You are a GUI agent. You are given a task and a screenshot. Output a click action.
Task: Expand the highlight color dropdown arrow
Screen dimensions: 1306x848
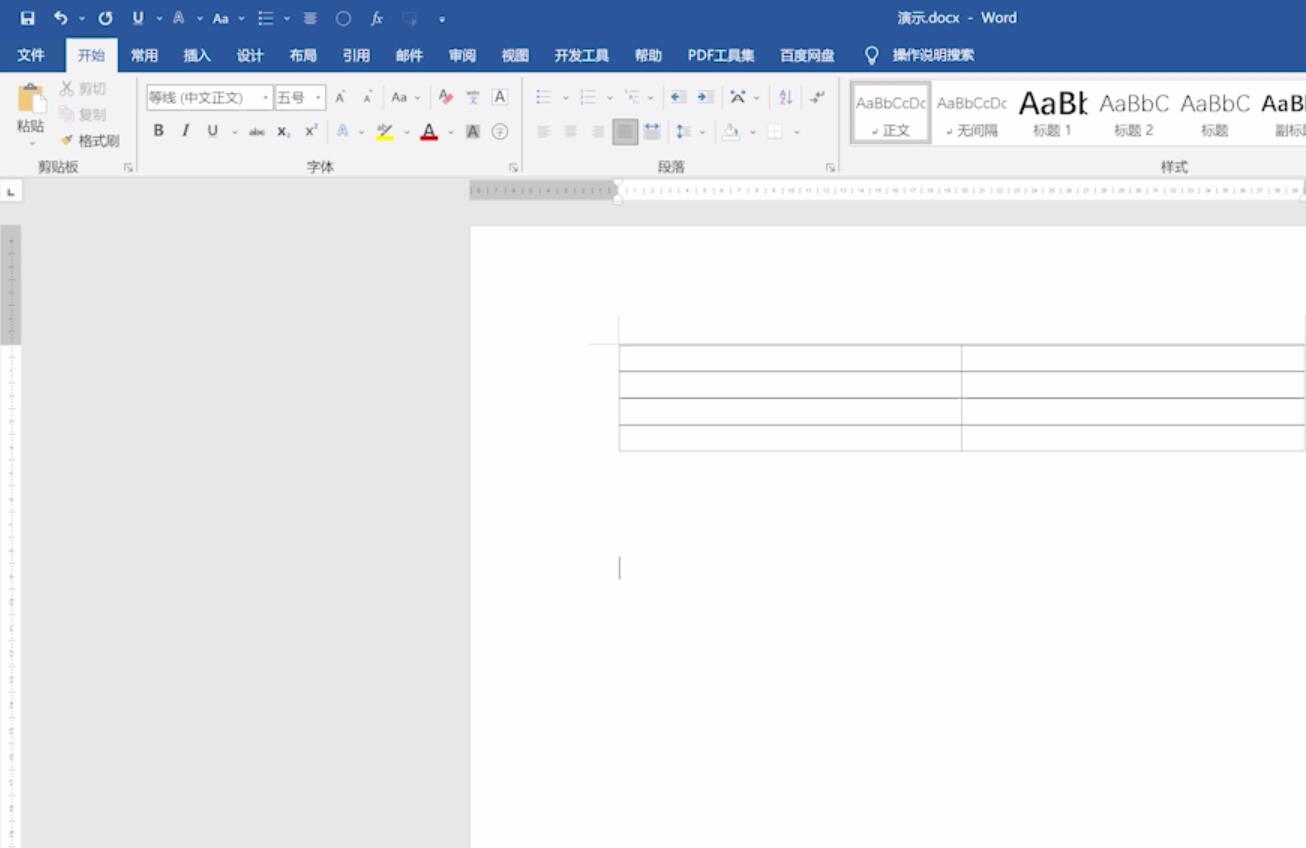[407, 131]
